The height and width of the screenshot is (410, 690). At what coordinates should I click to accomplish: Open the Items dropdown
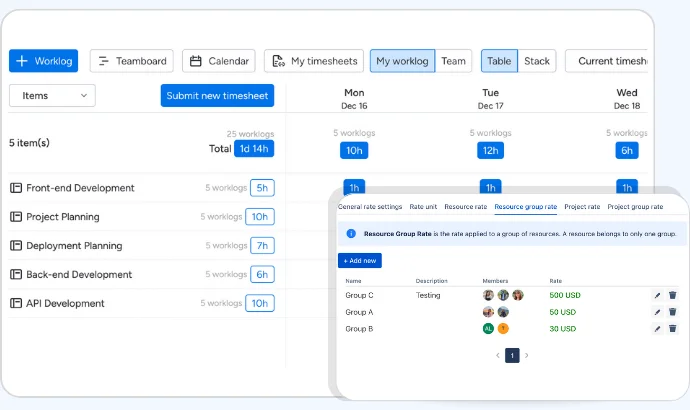[52, 95]
